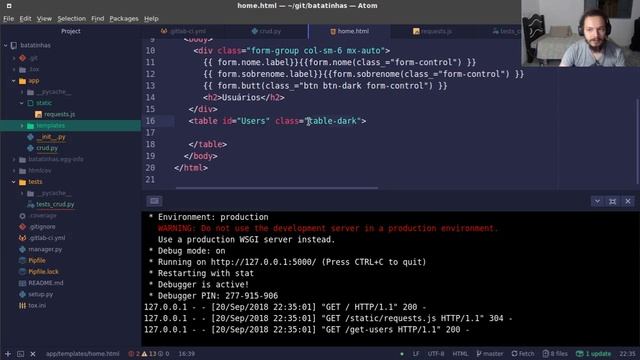Change the UTF-8 encoding selector
This screenshot has width=640, height=360.
pyautogui.click(x=436, y=354)
